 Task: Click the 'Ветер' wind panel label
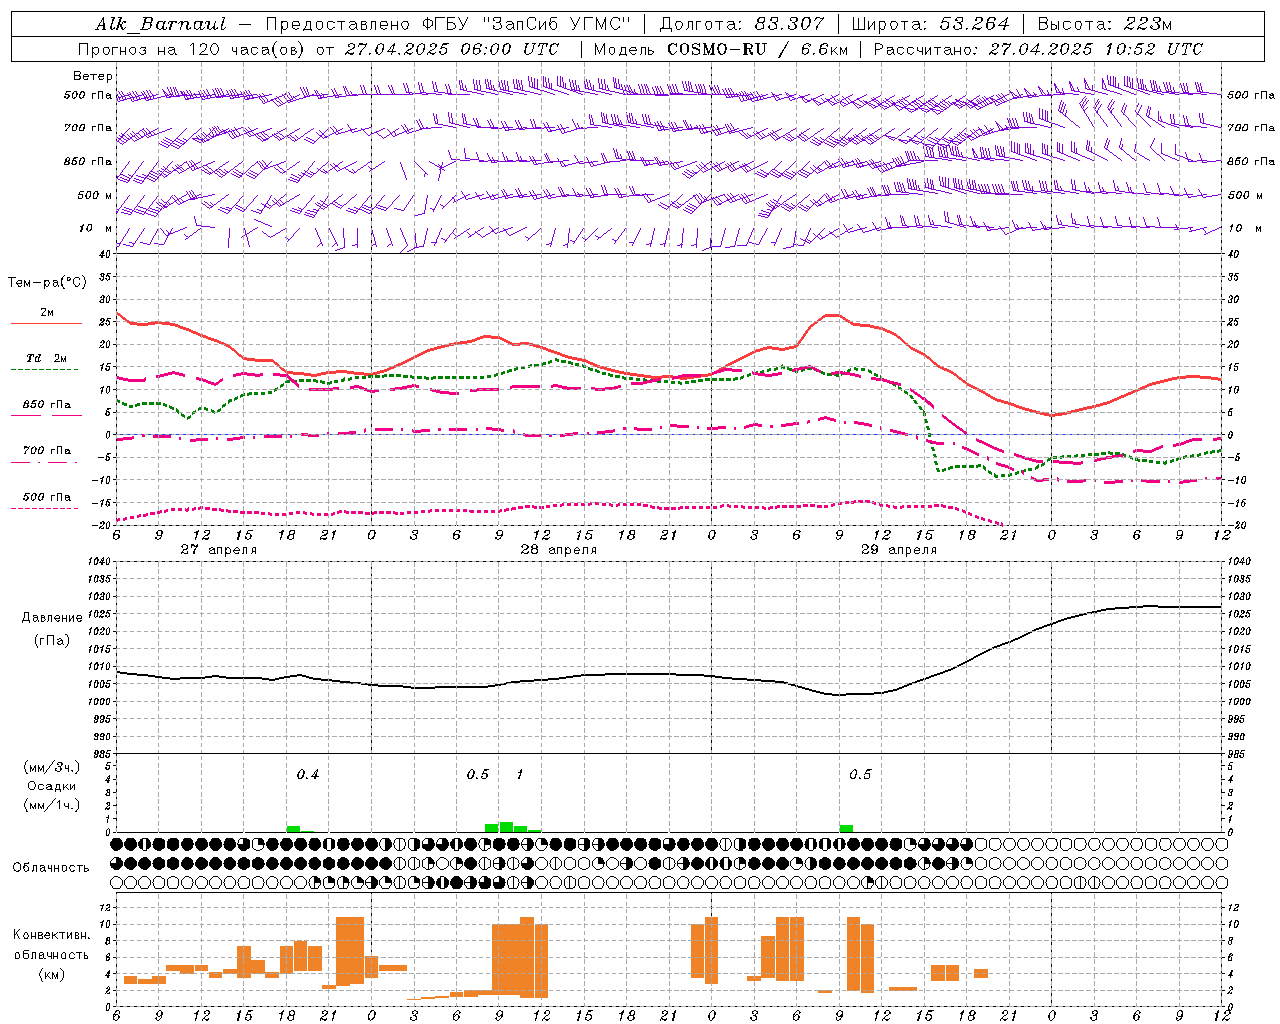tap(93, 76)
